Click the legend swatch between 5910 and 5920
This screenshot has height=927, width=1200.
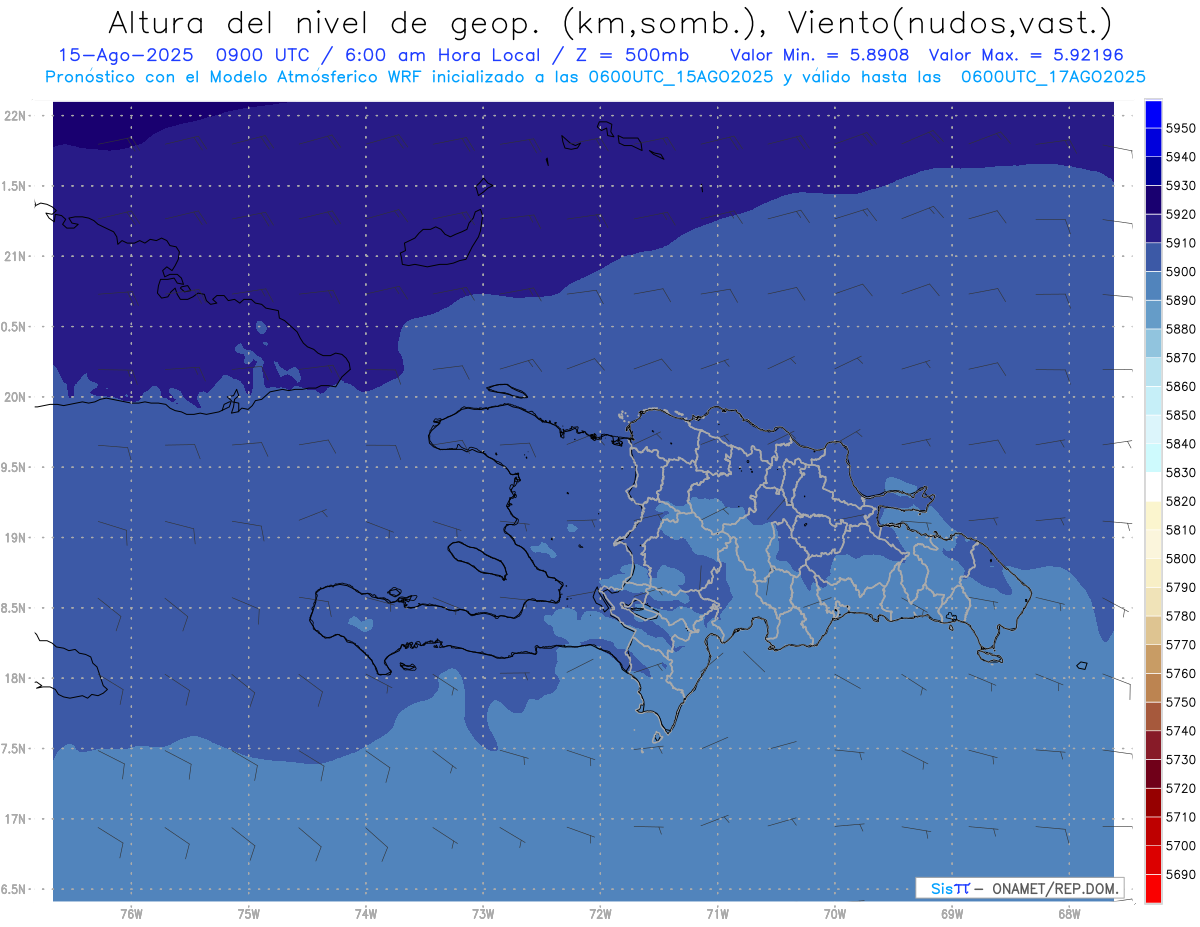click(1153, 228)
